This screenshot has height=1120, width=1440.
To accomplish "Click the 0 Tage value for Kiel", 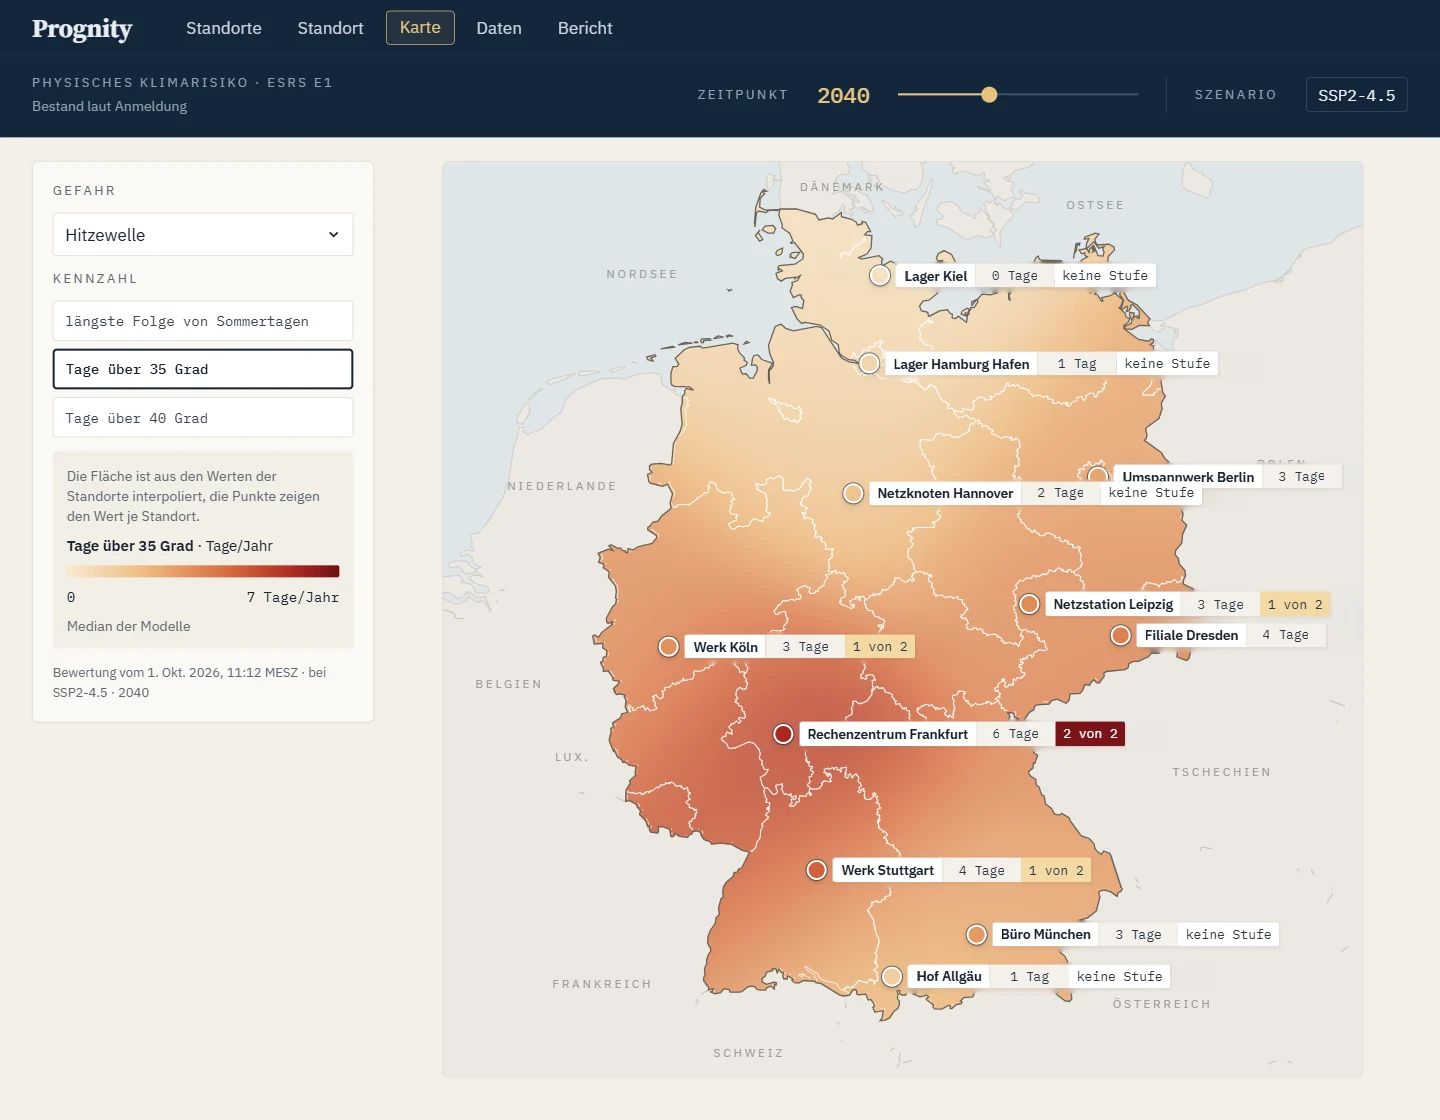I will click(x=1015, y=276).
